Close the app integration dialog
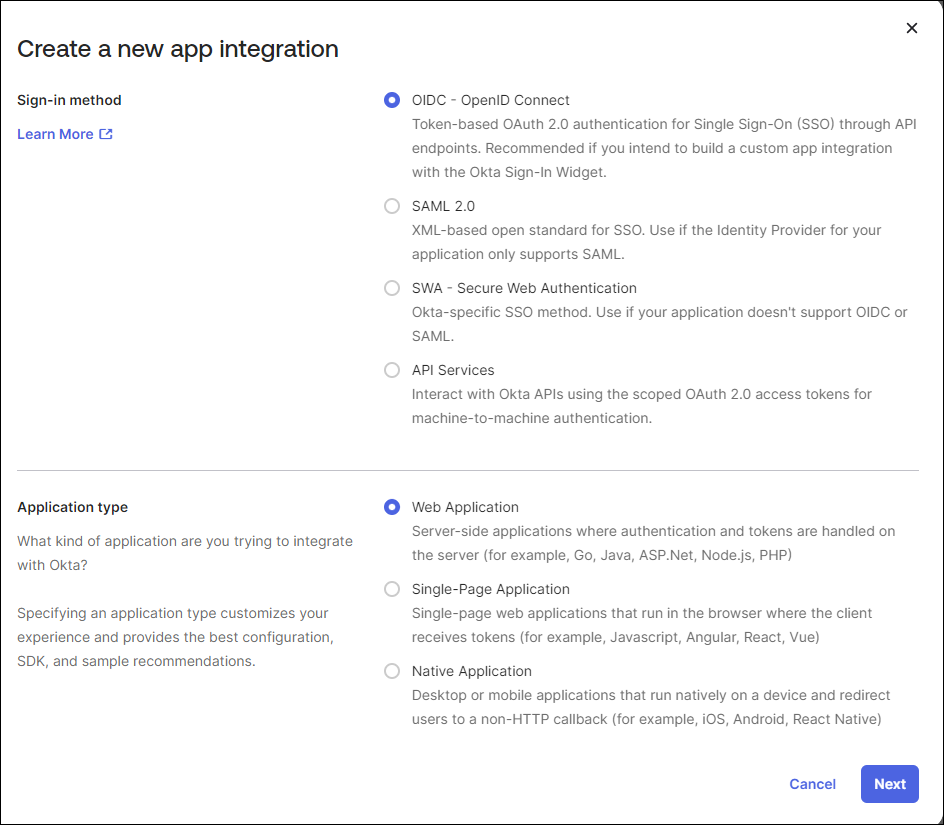 911,28
